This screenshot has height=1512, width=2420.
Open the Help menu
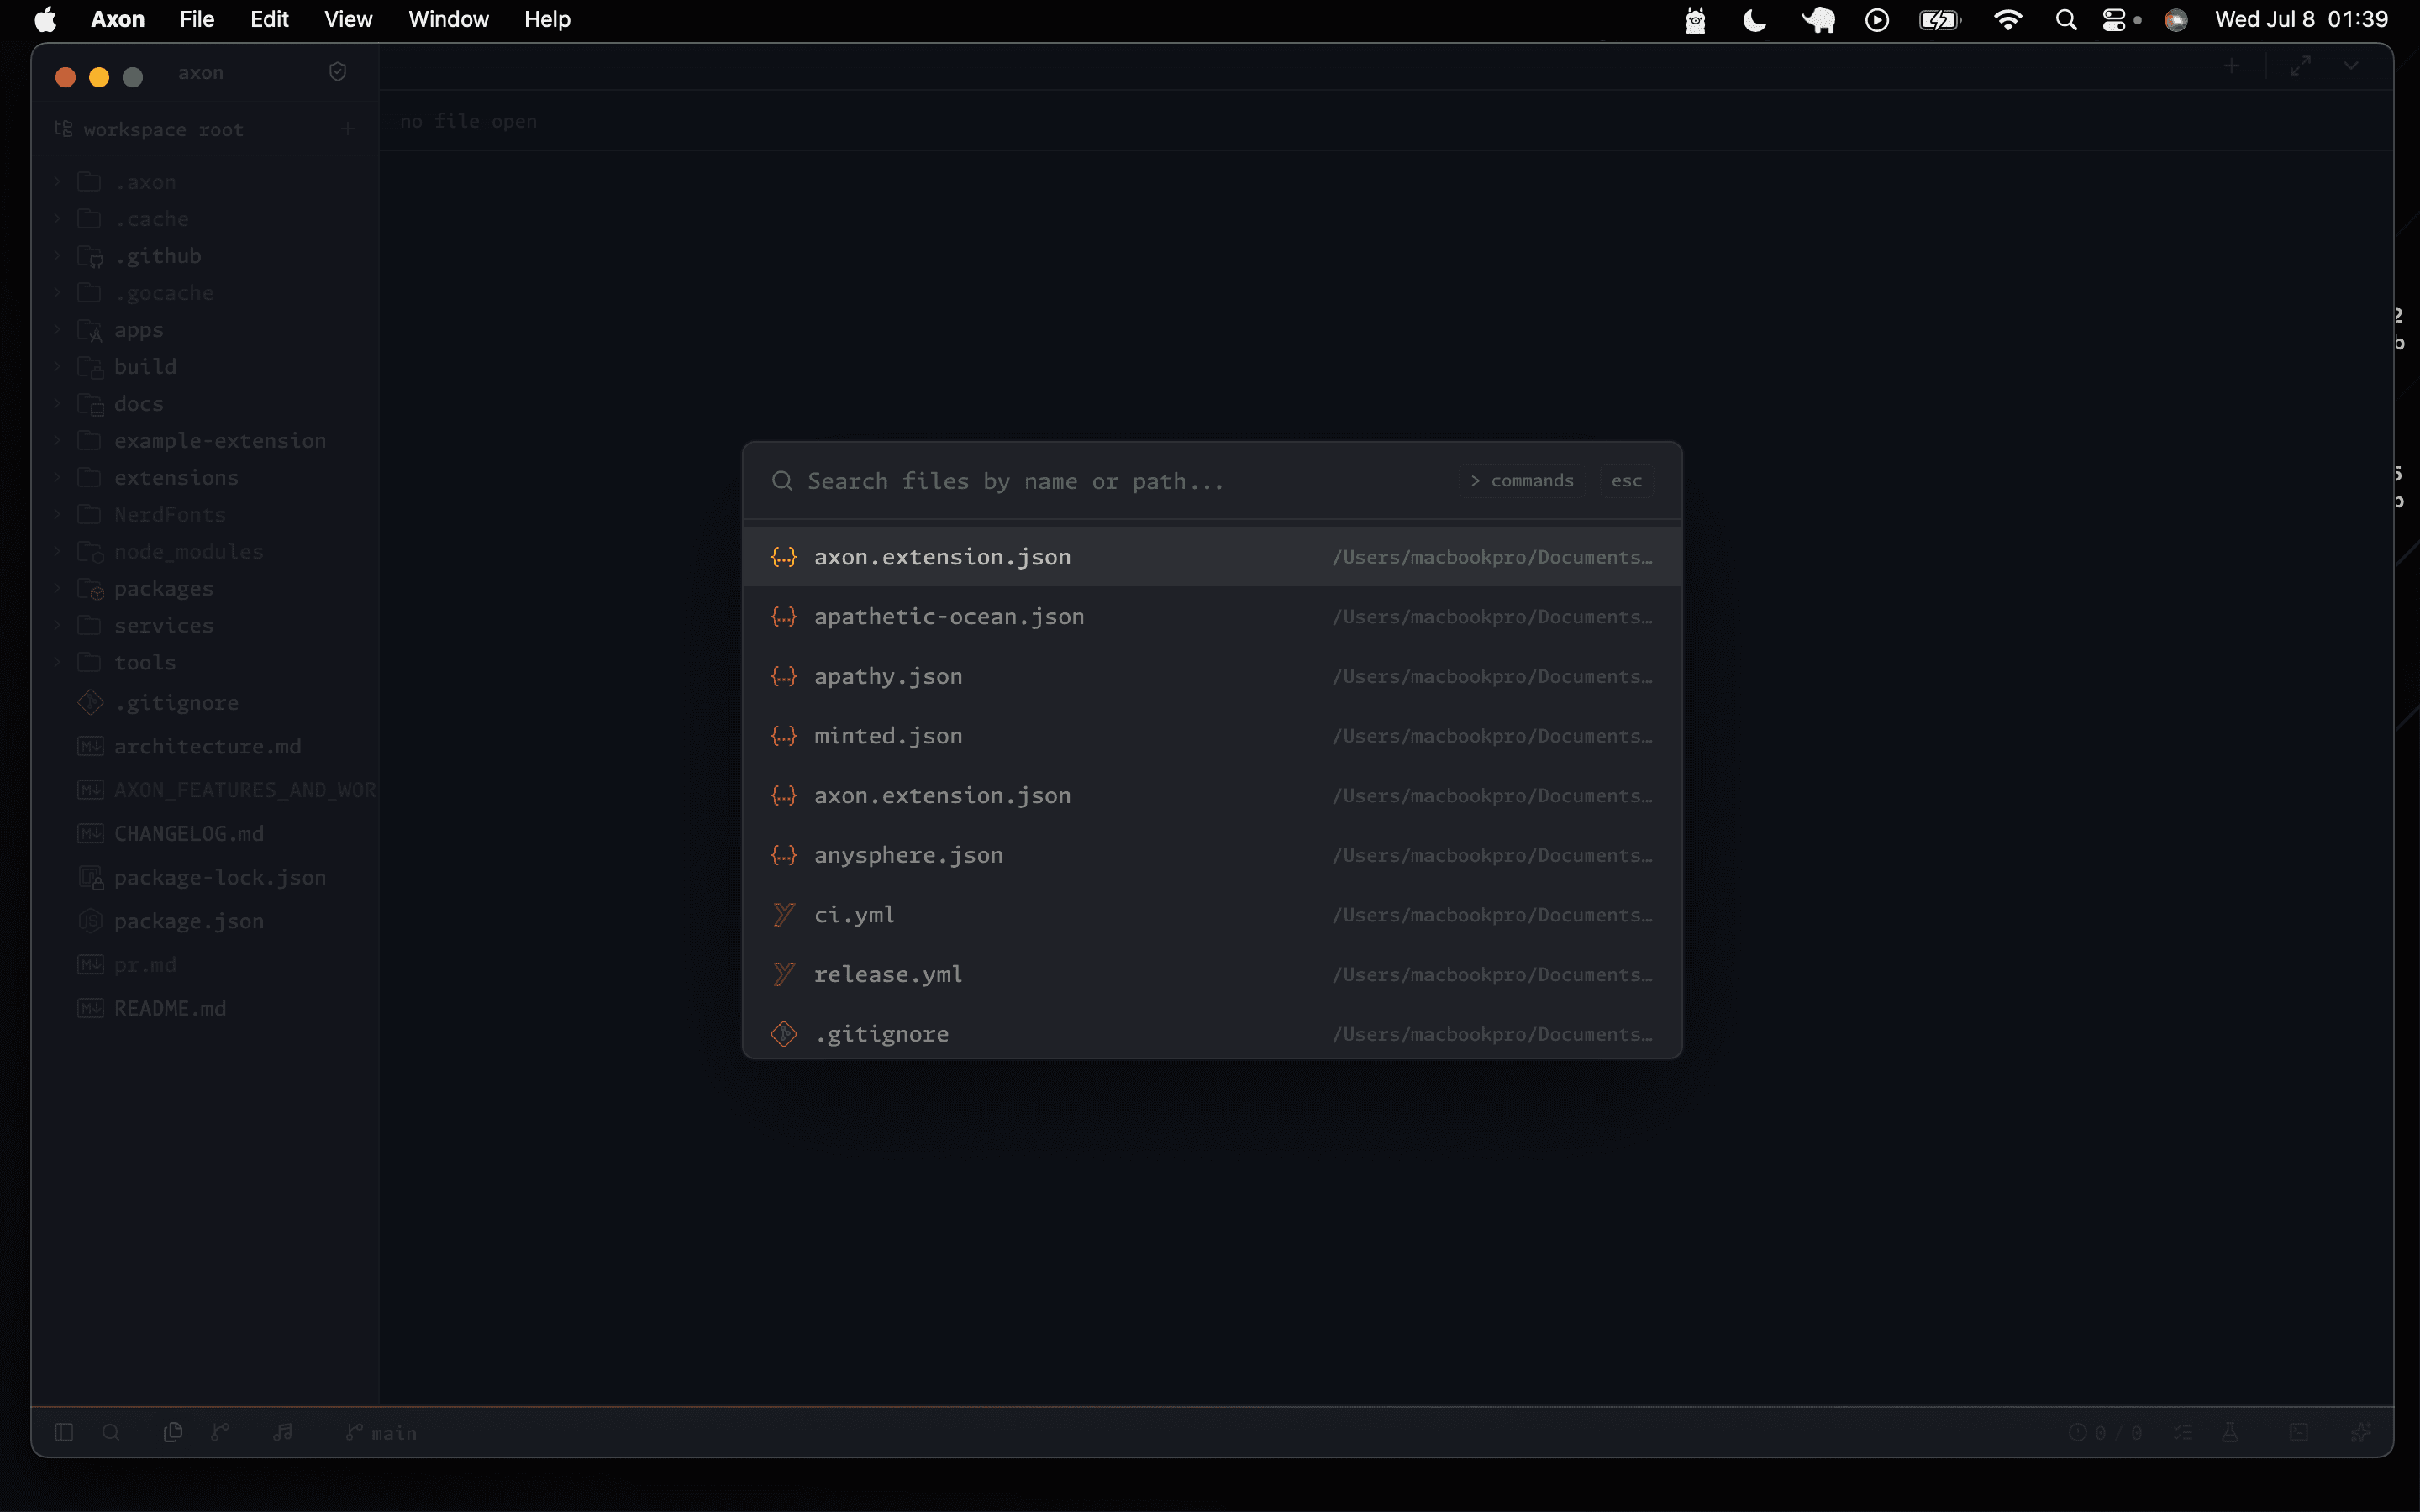pos(547,19)
